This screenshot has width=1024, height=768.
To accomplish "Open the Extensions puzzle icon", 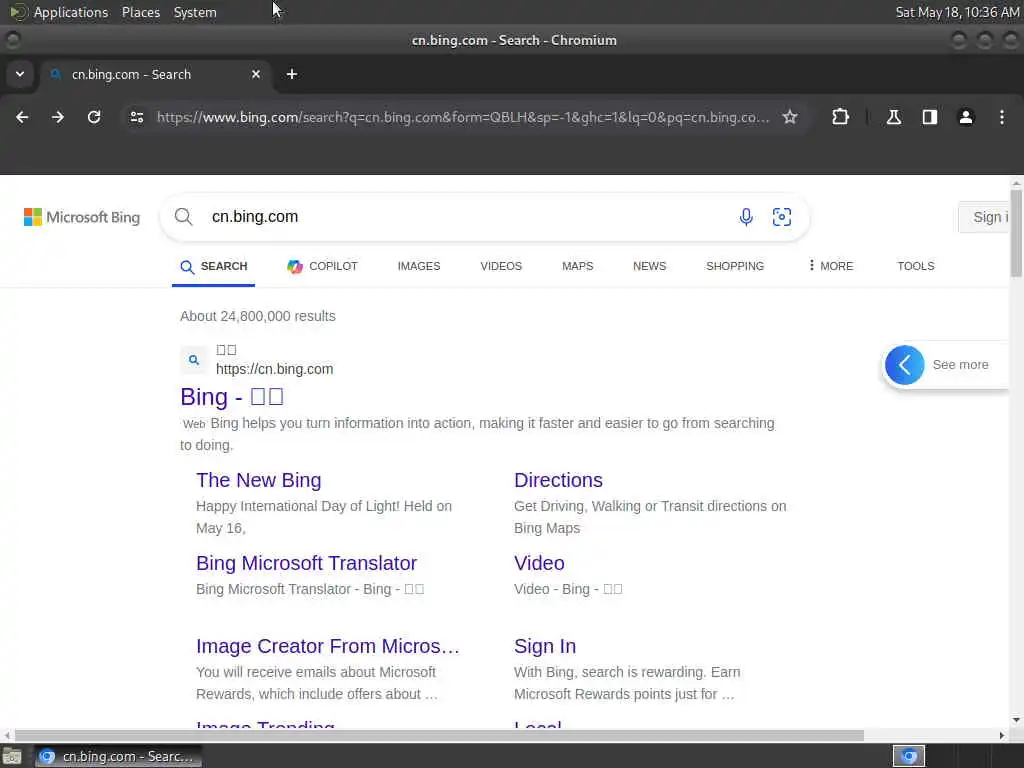I will point(840,117).
